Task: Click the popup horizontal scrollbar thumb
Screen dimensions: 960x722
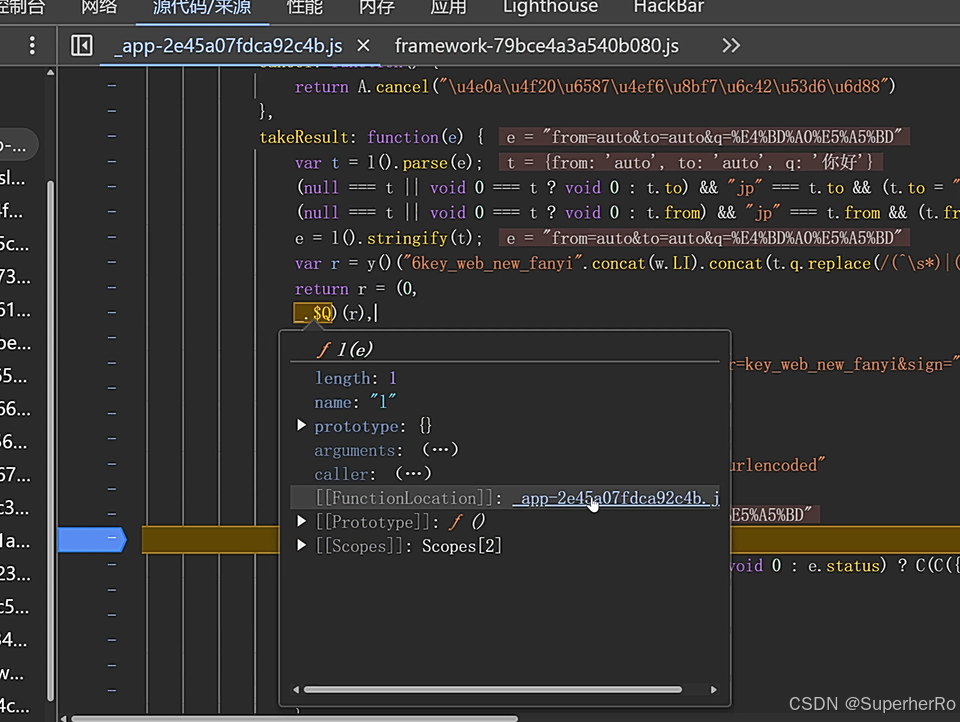Action: 493,690
